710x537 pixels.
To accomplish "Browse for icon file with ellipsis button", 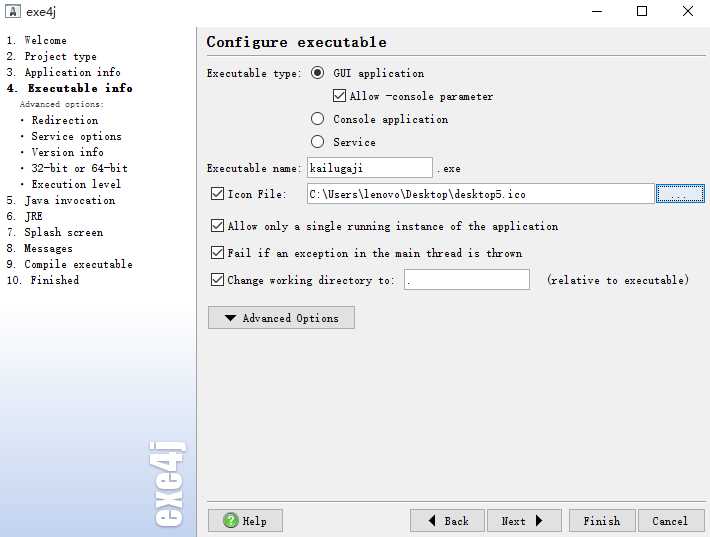I will [x=680, y=194].
